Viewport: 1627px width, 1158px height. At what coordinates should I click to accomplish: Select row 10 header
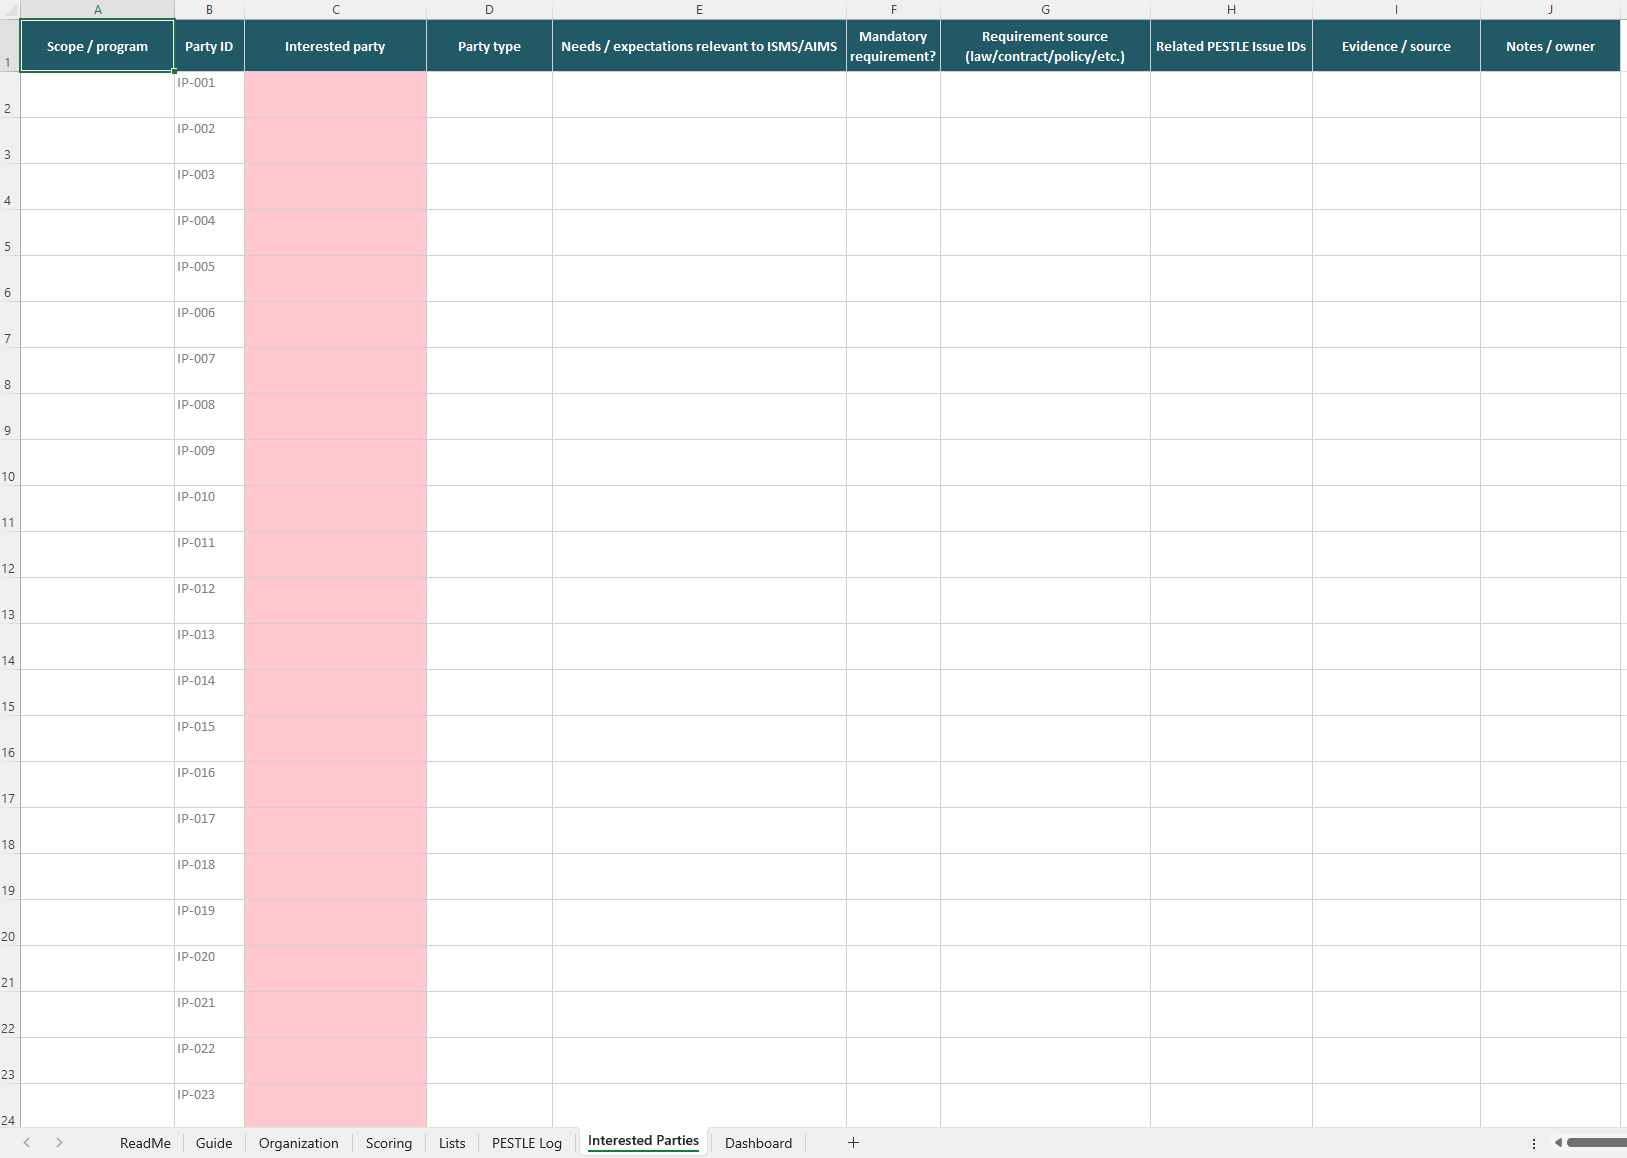pyautogui.click(x=9, y=463)
